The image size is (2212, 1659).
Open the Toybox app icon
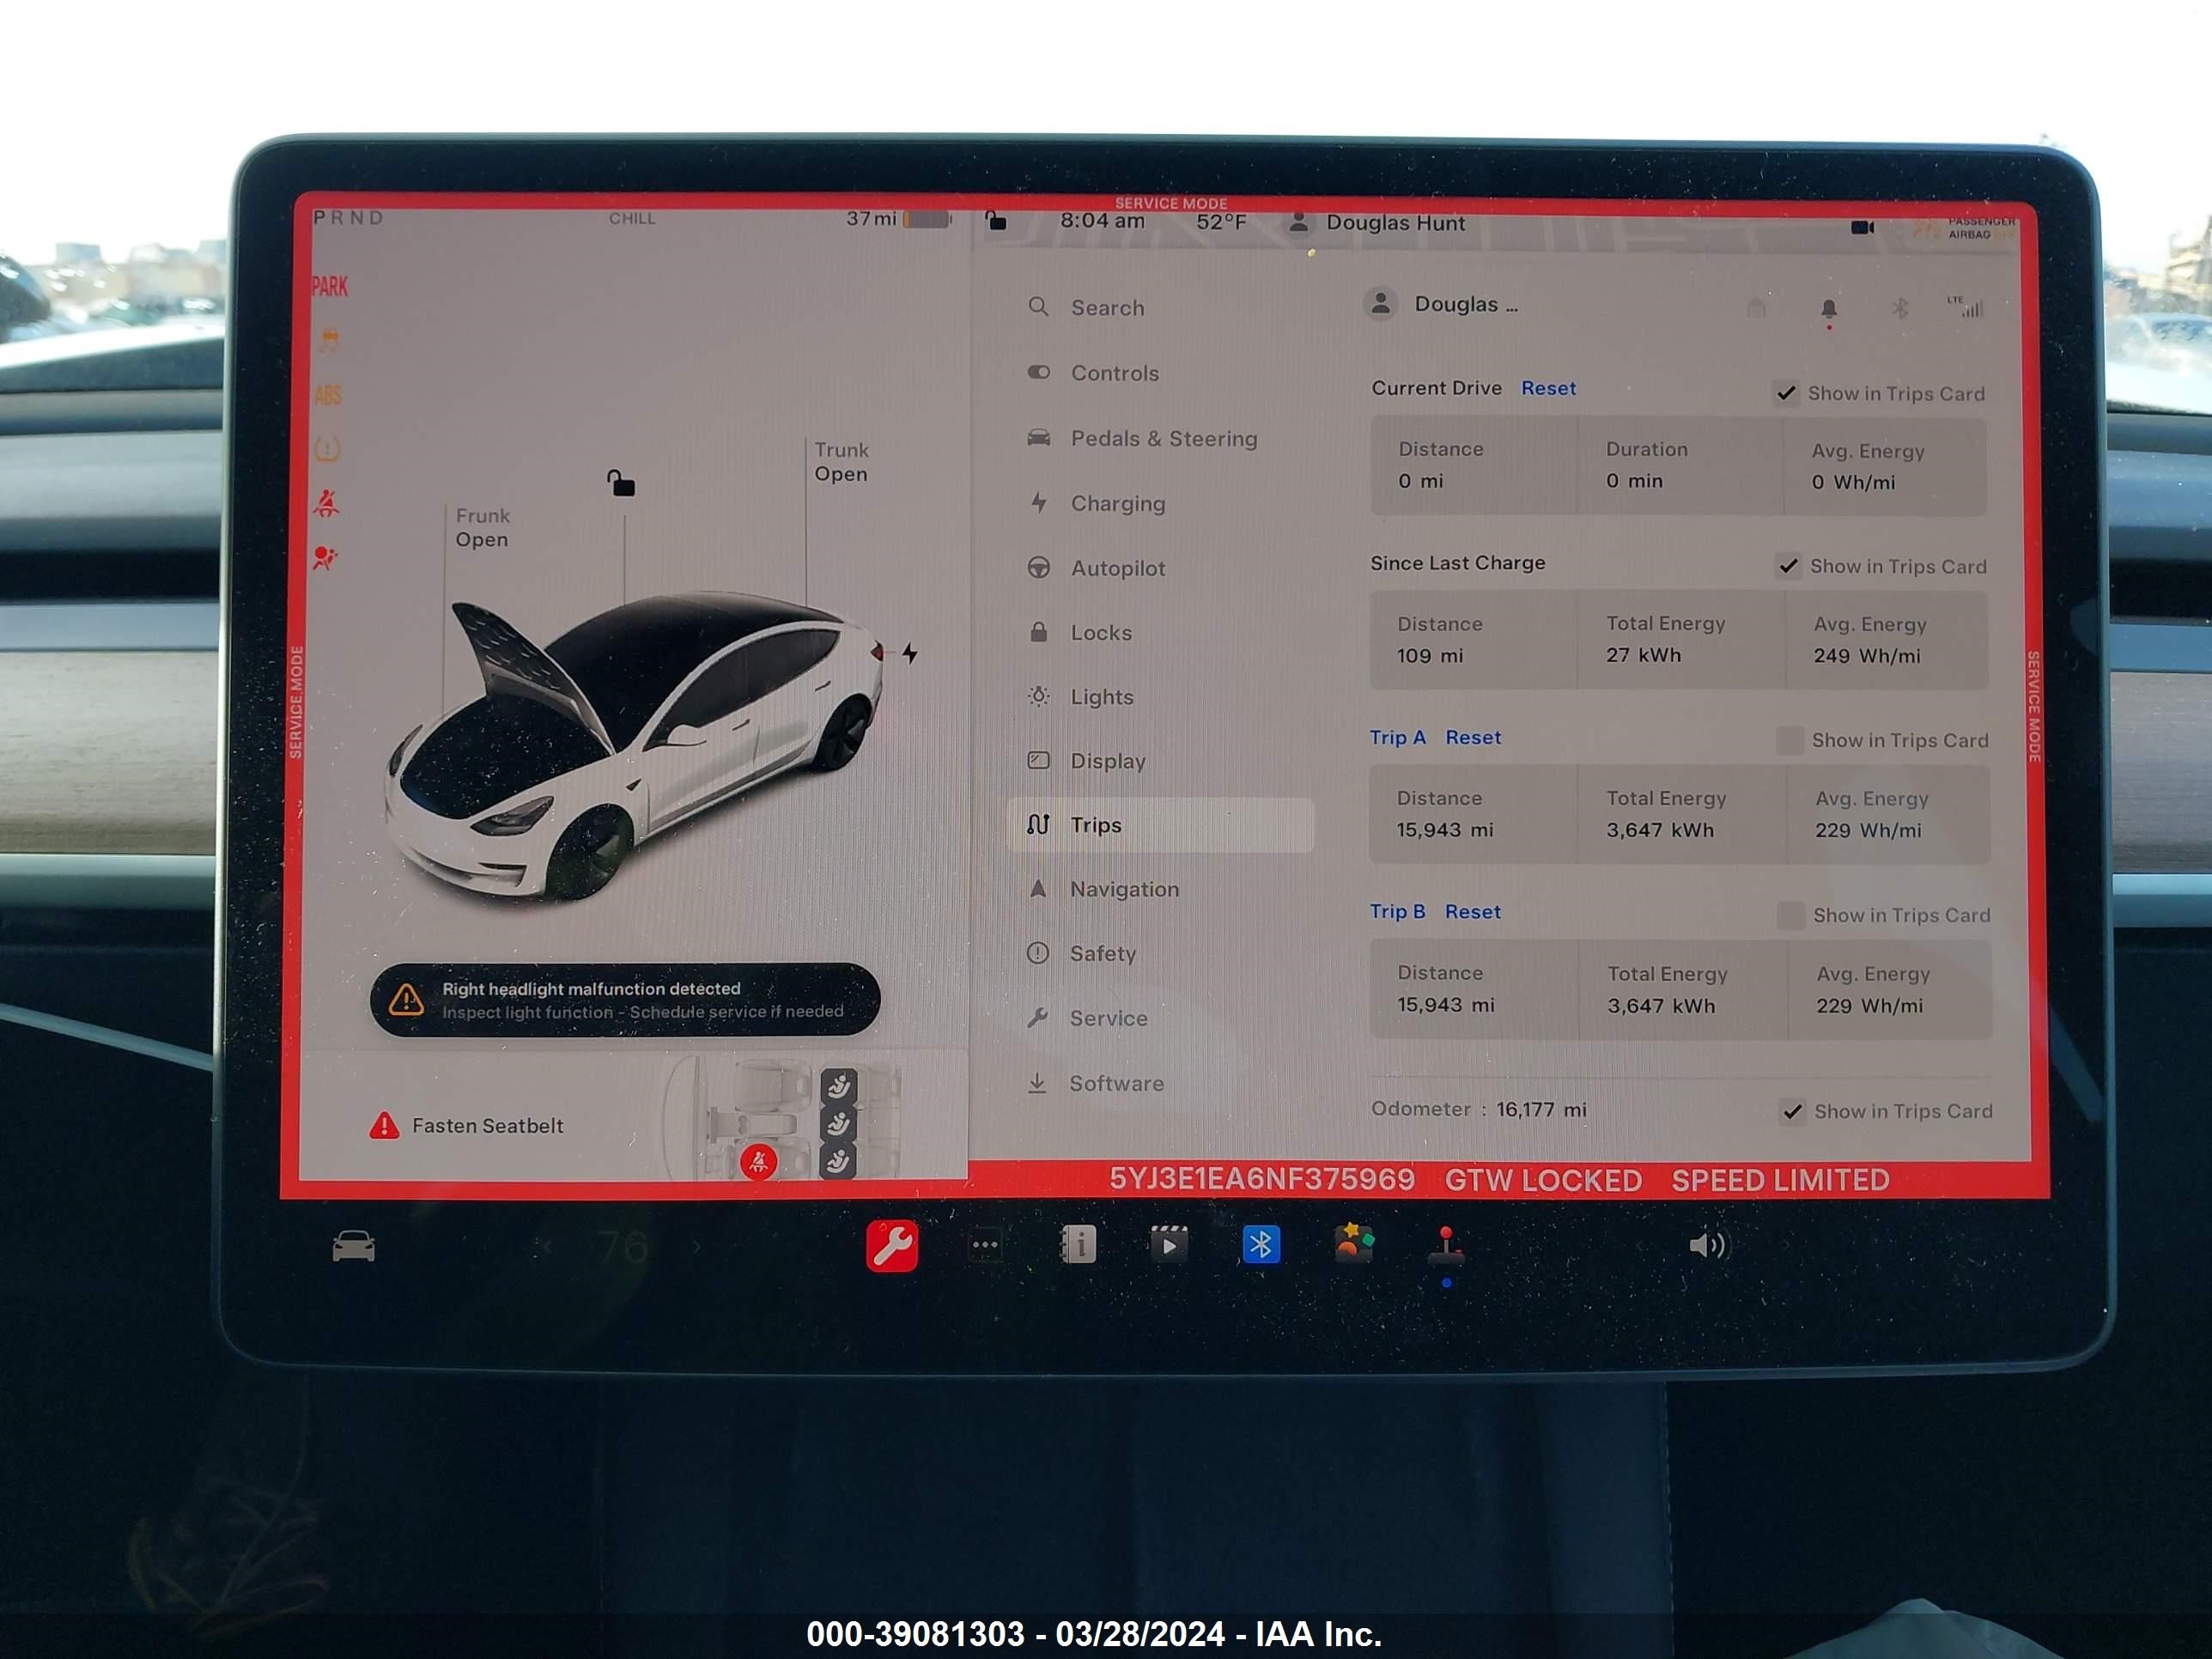pyautogui.click(x=1354, y=1243)
